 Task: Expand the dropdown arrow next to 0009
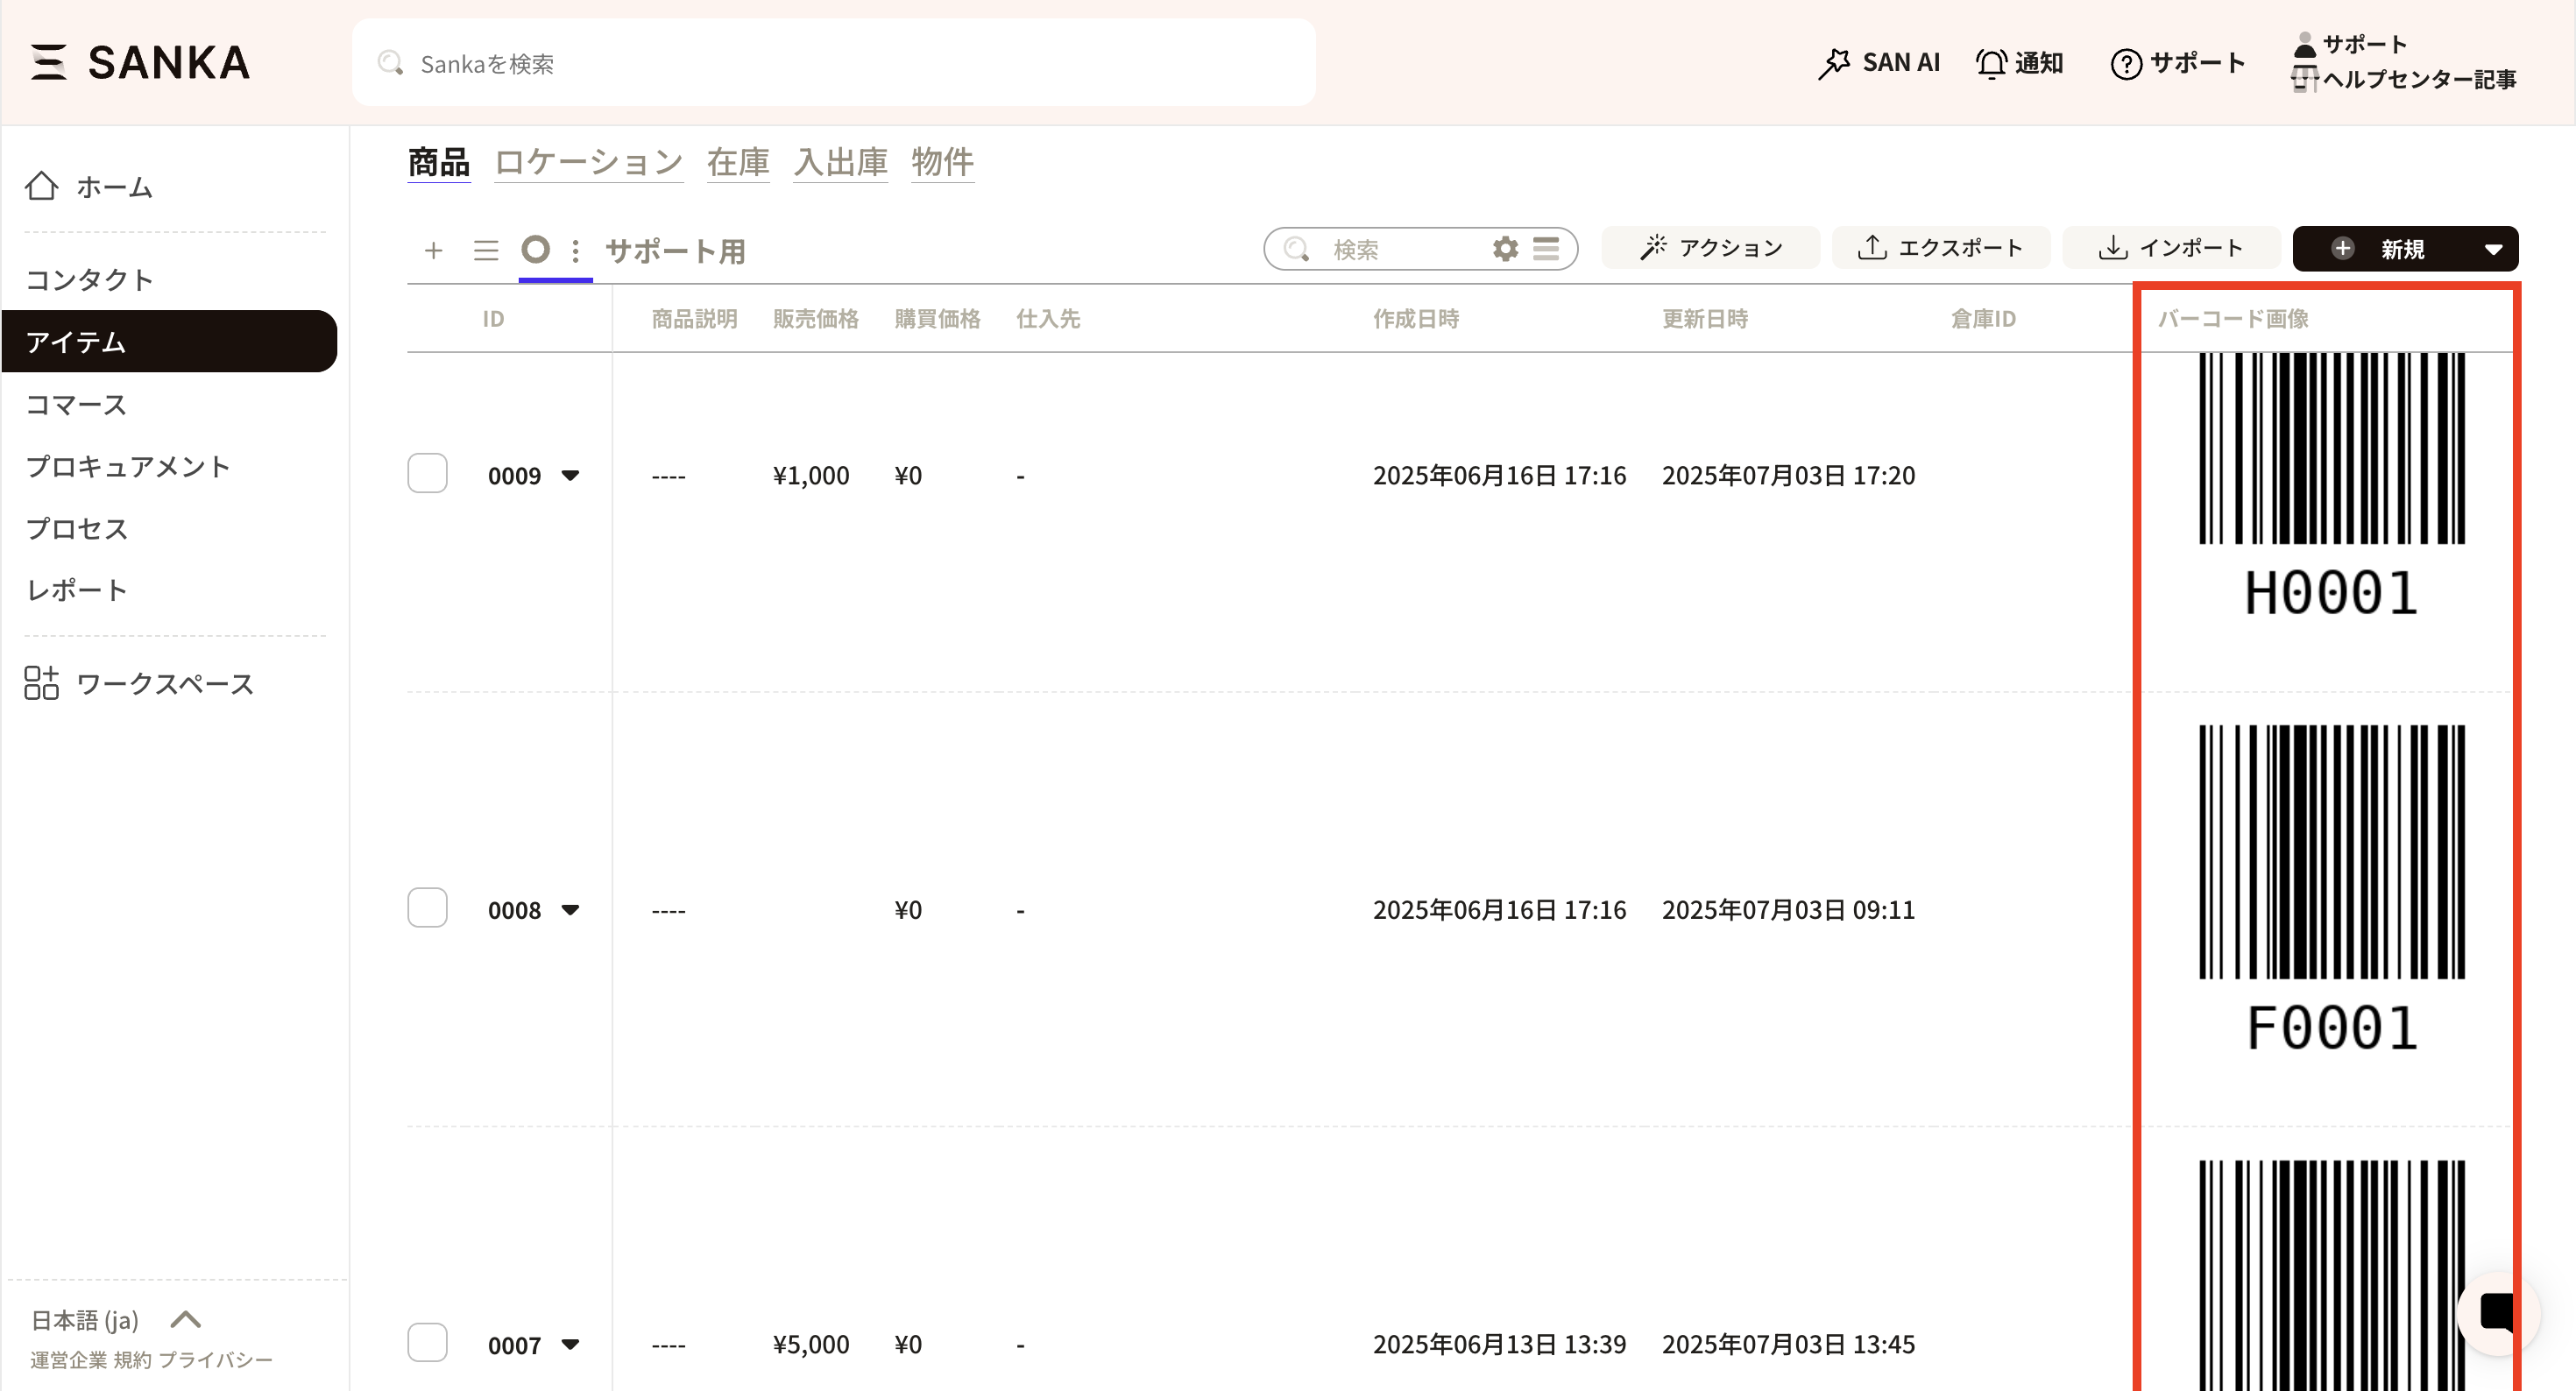(x=570, y=475)
